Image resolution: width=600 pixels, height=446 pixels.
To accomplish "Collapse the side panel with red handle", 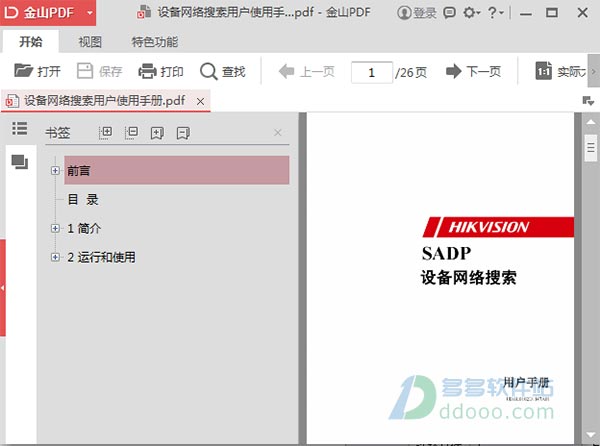I will click(3, 288).
